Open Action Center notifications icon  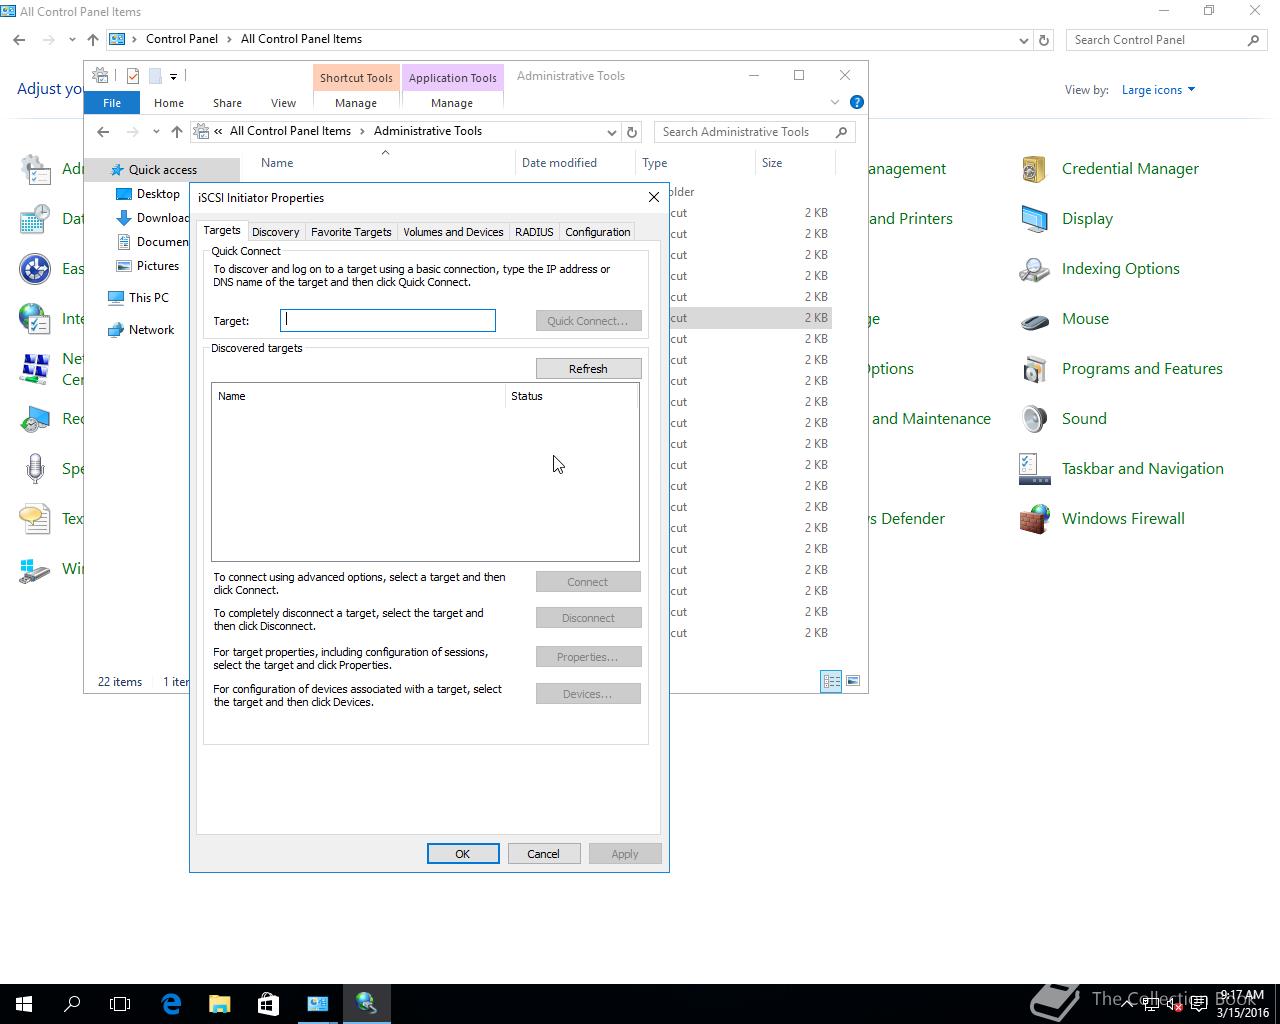(1198, 1003)
